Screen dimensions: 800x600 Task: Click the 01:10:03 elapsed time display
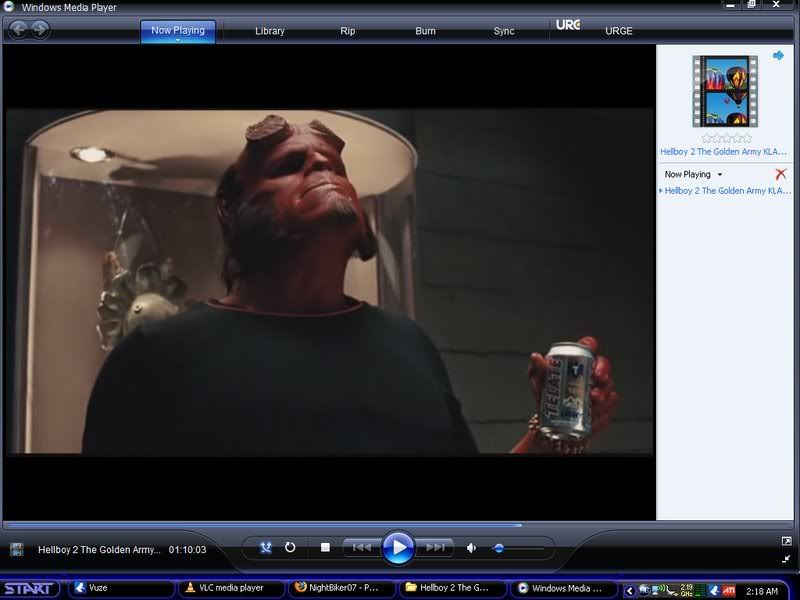coord(187,549)
